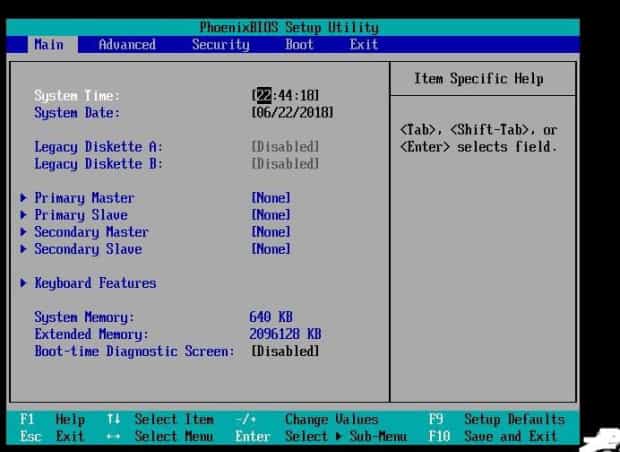Click the Secondary Slave None value
620x452 pixels.
(x=271, y=249)
